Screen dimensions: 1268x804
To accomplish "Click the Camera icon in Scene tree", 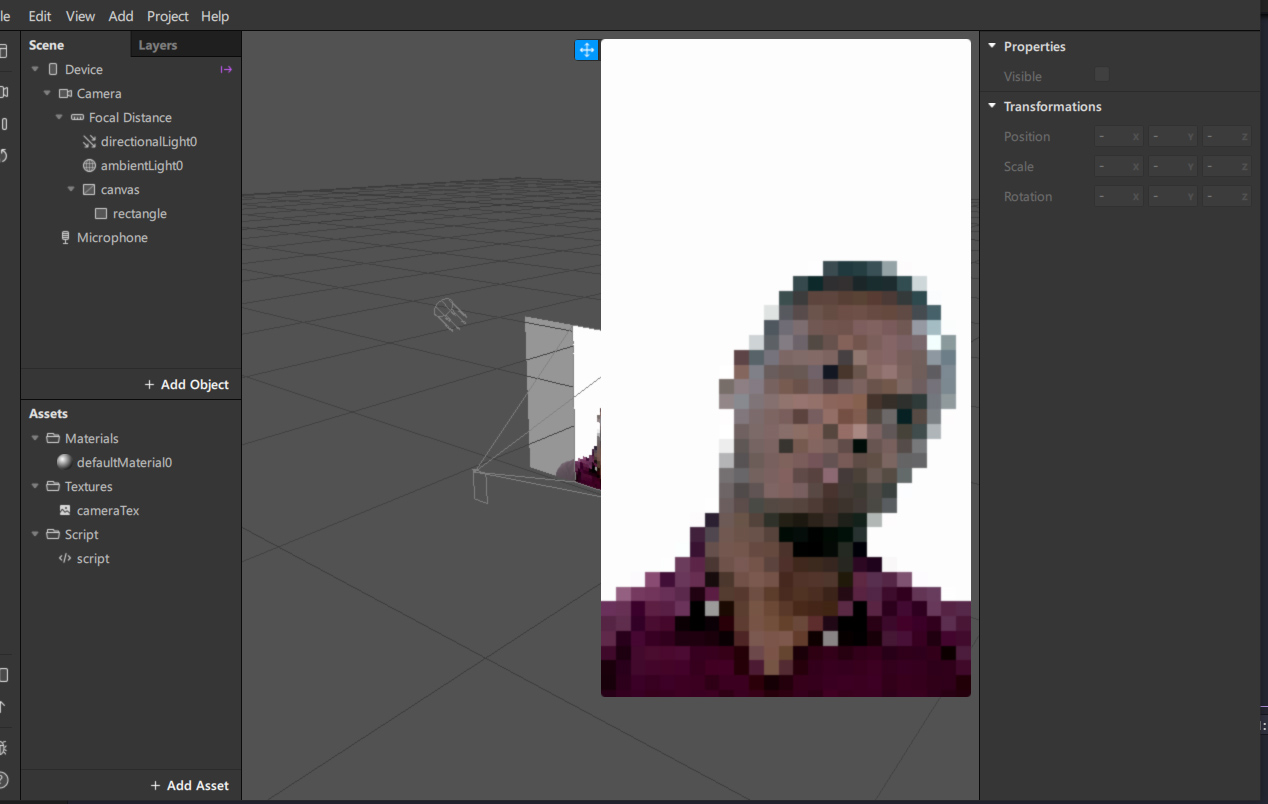I will pos(65,94).
